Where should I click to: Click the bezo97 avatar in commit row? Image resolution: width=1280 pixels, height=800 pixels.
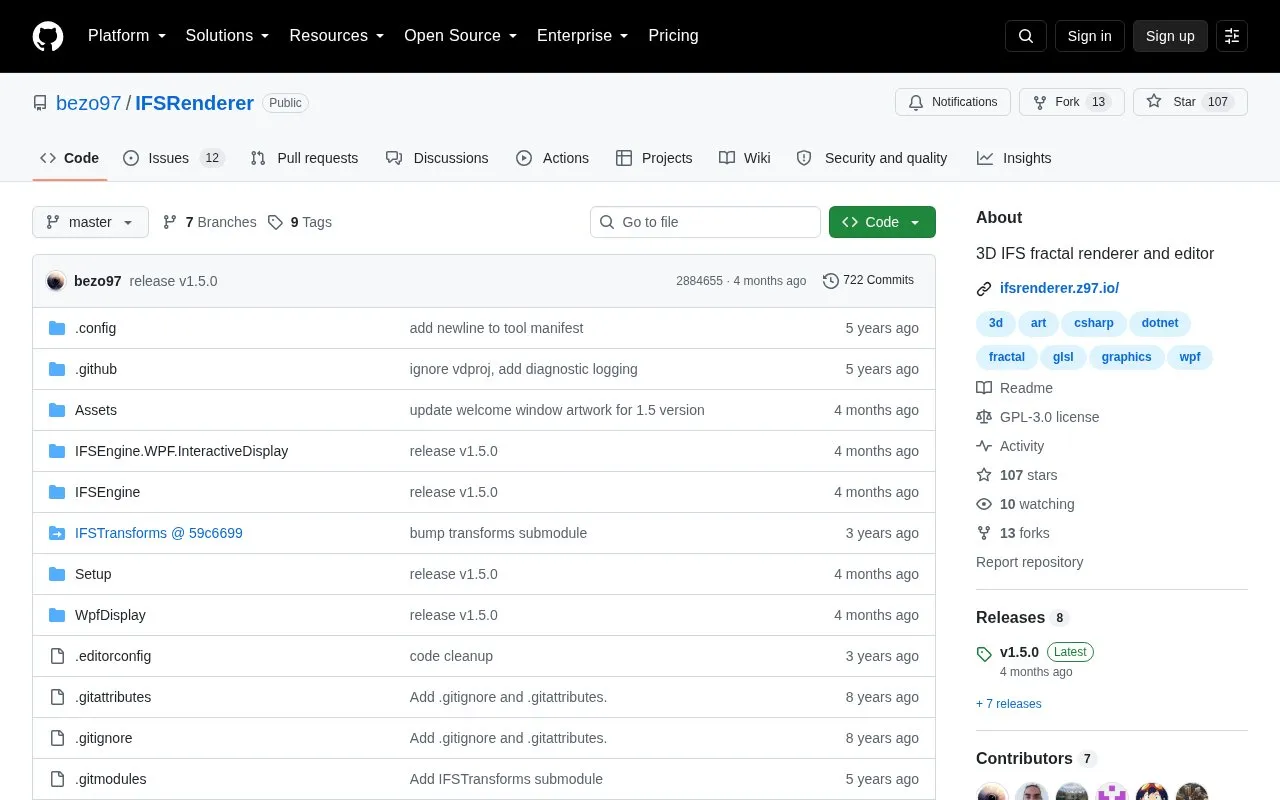coord(56,281)
